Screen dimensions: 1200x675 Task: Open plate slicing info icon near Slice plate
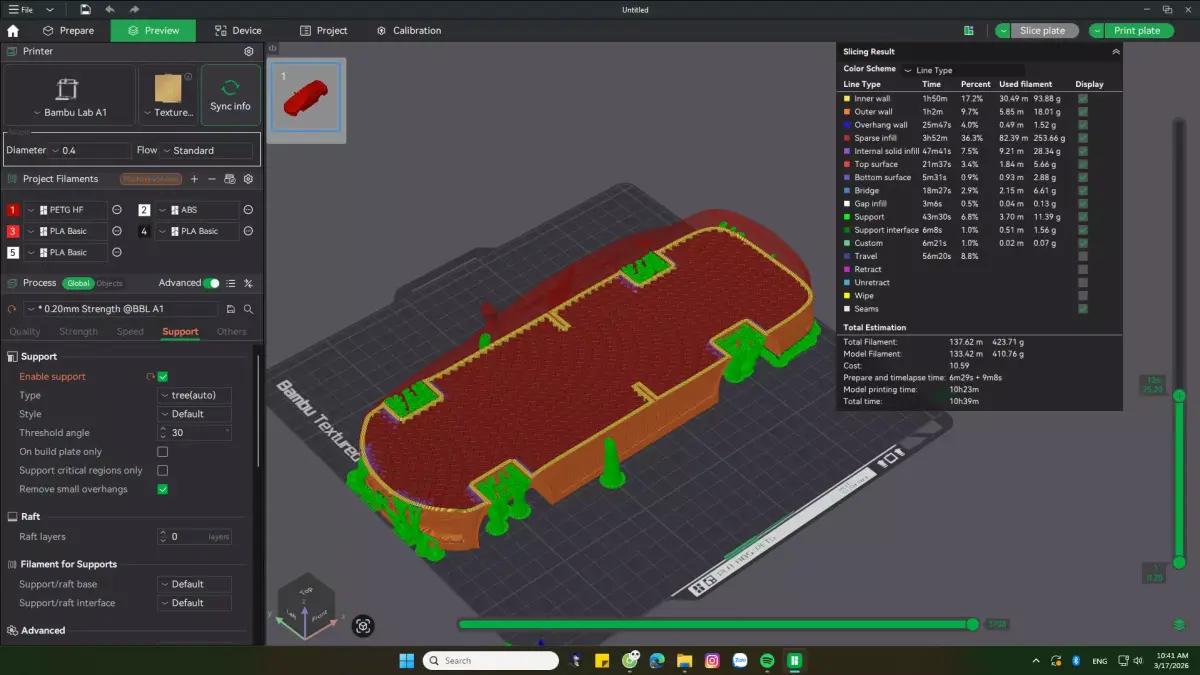968,30
